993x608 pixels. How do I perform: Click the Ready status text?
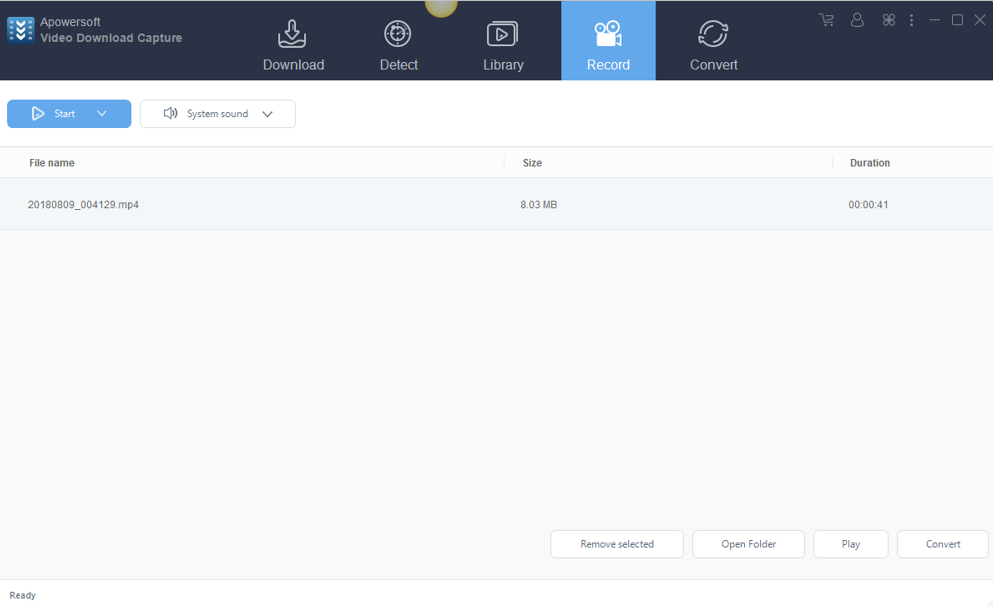tap(22, 595)
